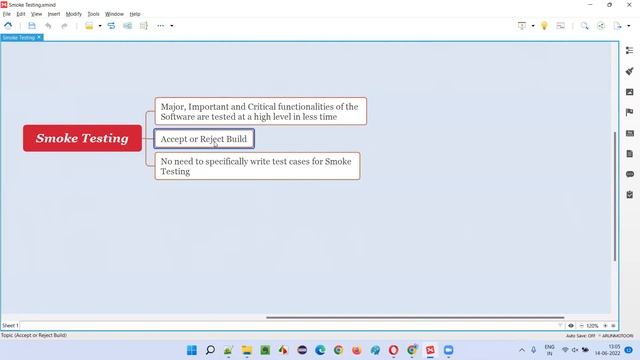Click the Redo arrow
The image size is (640, 360).
click(64, 26)
